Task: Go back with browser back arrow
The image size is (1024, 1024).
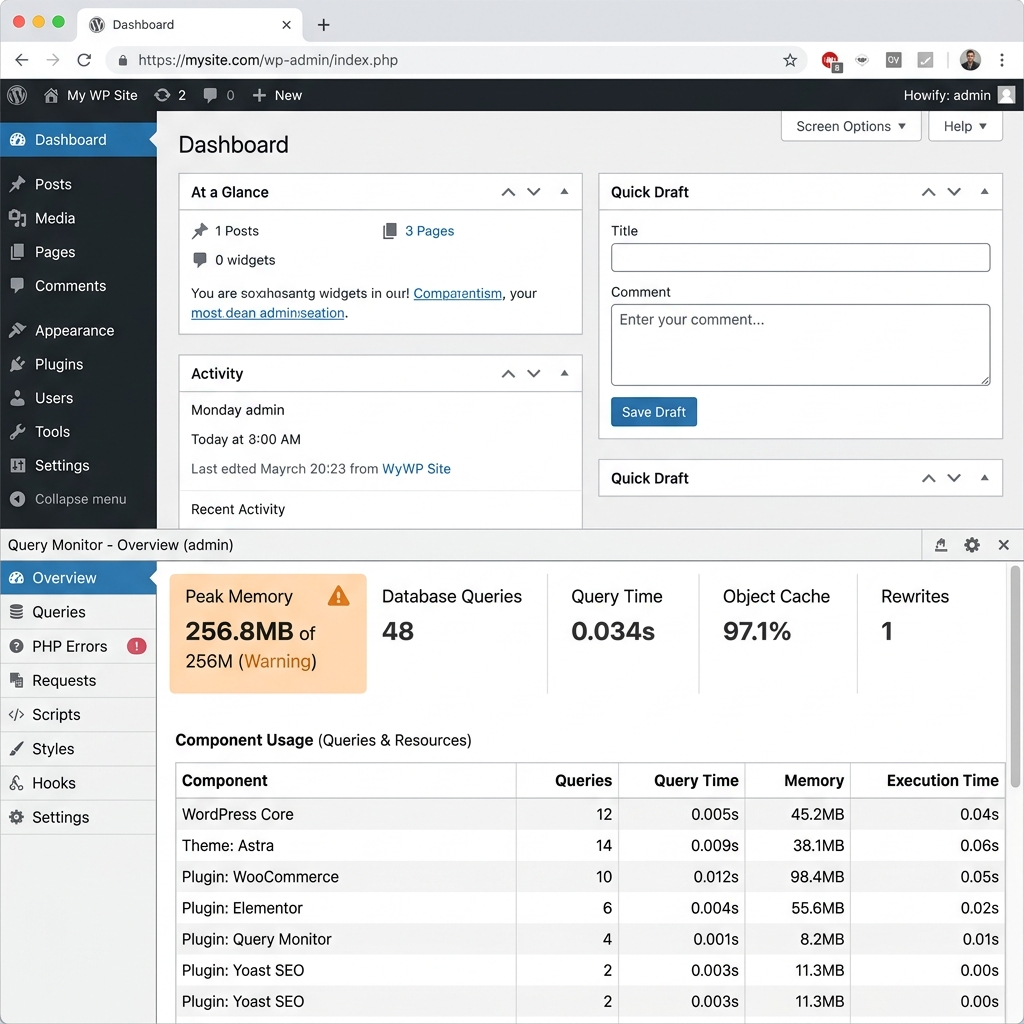Action: pos(22,60)
